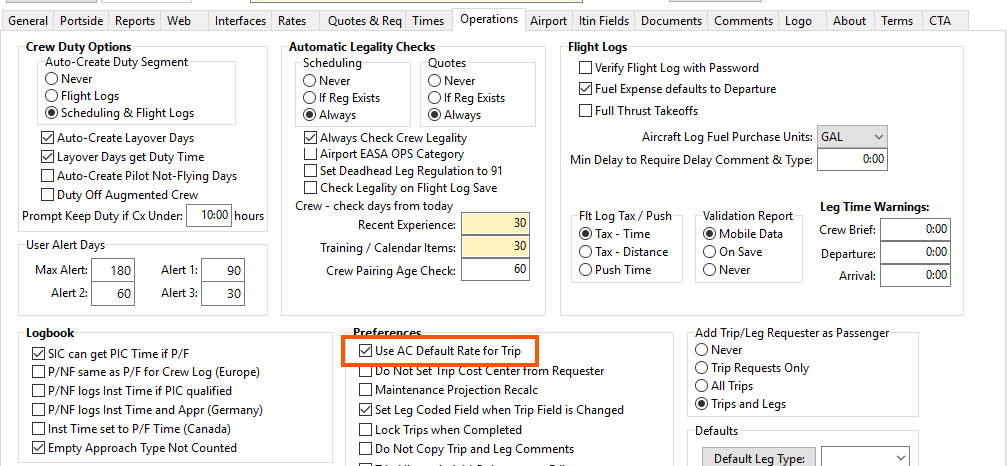Click Prompt Keep Duty hours field

209,215
